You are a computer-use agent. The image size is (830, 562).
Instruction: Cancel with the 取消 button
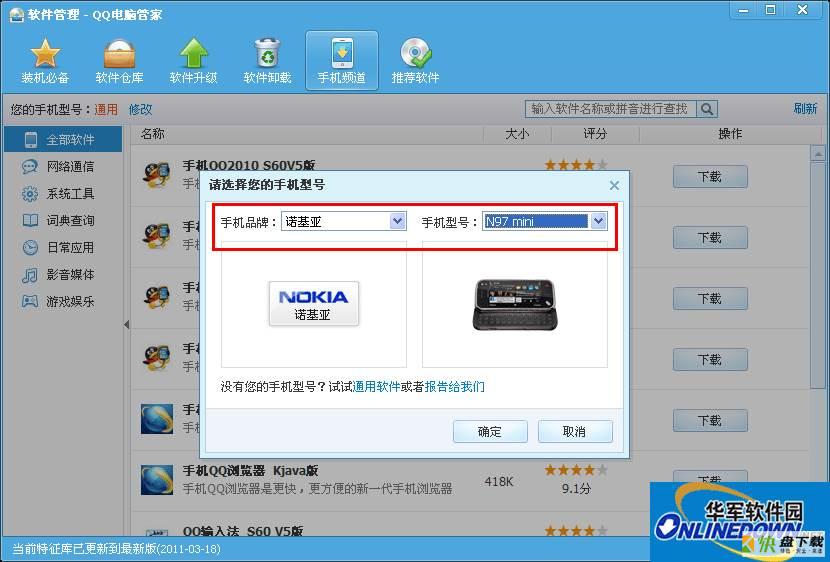pos(575,431)
